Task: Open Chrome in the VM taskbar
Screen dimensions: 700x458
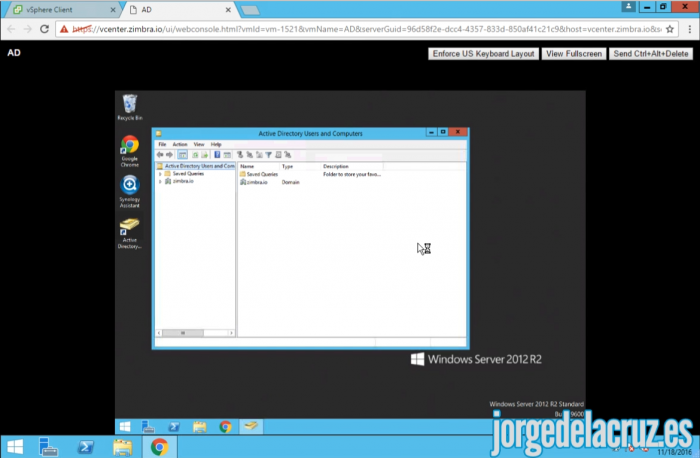Action: pyautogui.click(x=225, y=427)
